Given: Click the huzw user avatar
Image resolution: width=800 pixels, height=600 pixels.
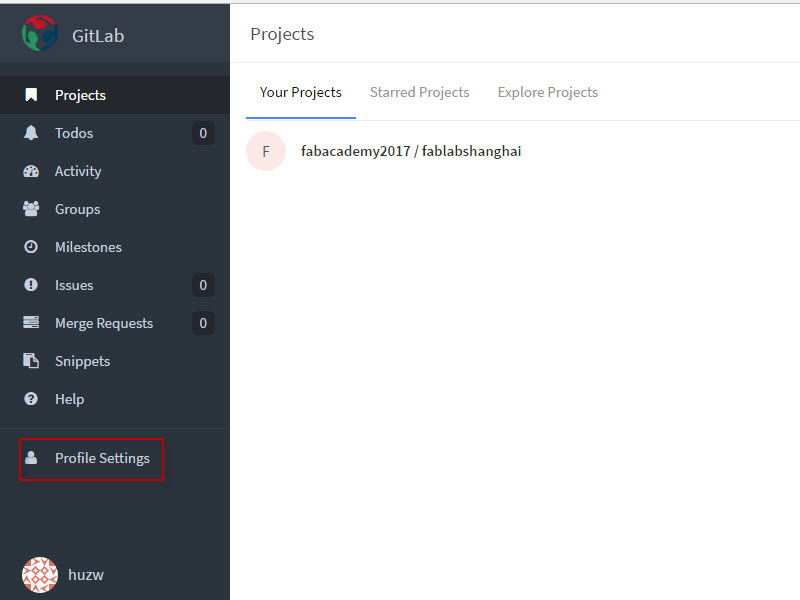Looking at the screenshot, I should point(40,574).
